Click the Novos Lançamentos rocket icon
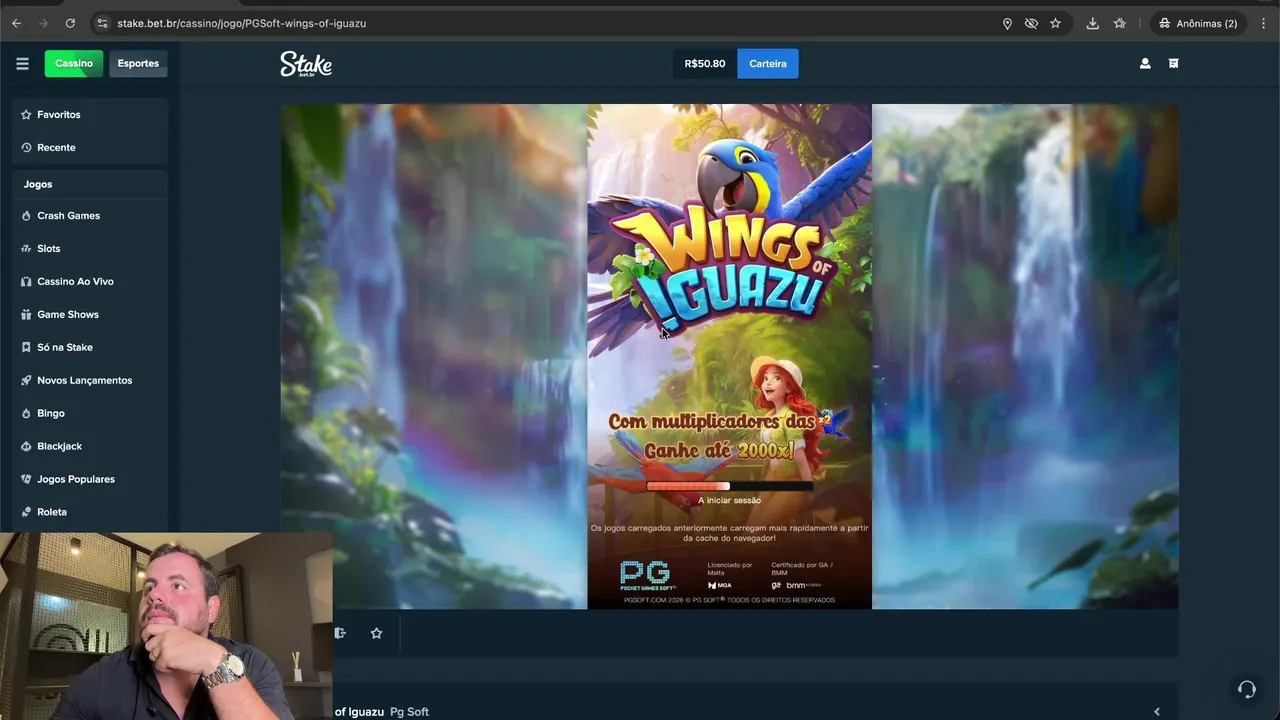This screenshot has height=720, width=1280. click(x=27, y=381)
